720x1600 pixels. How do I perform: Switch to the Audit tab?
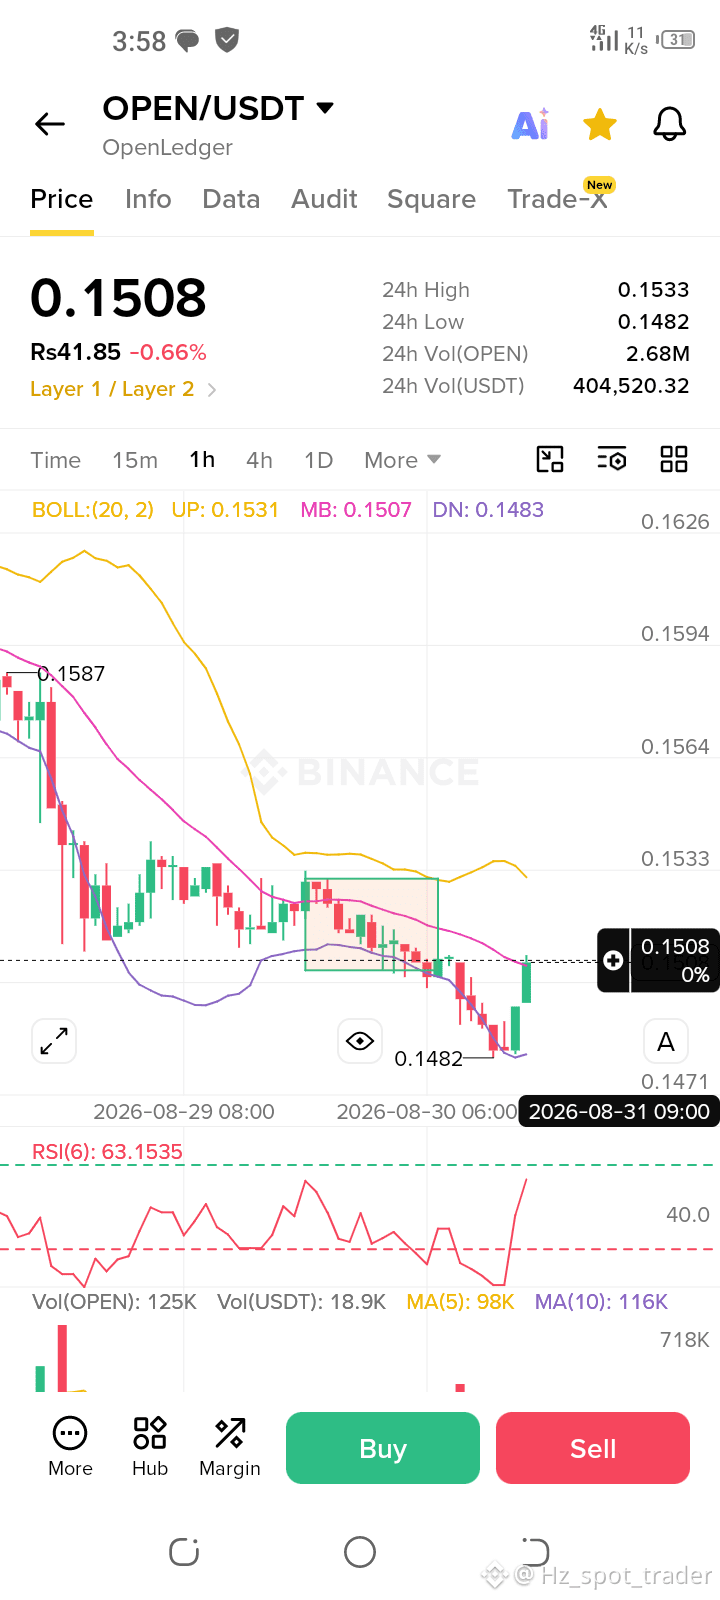point(324,199)
